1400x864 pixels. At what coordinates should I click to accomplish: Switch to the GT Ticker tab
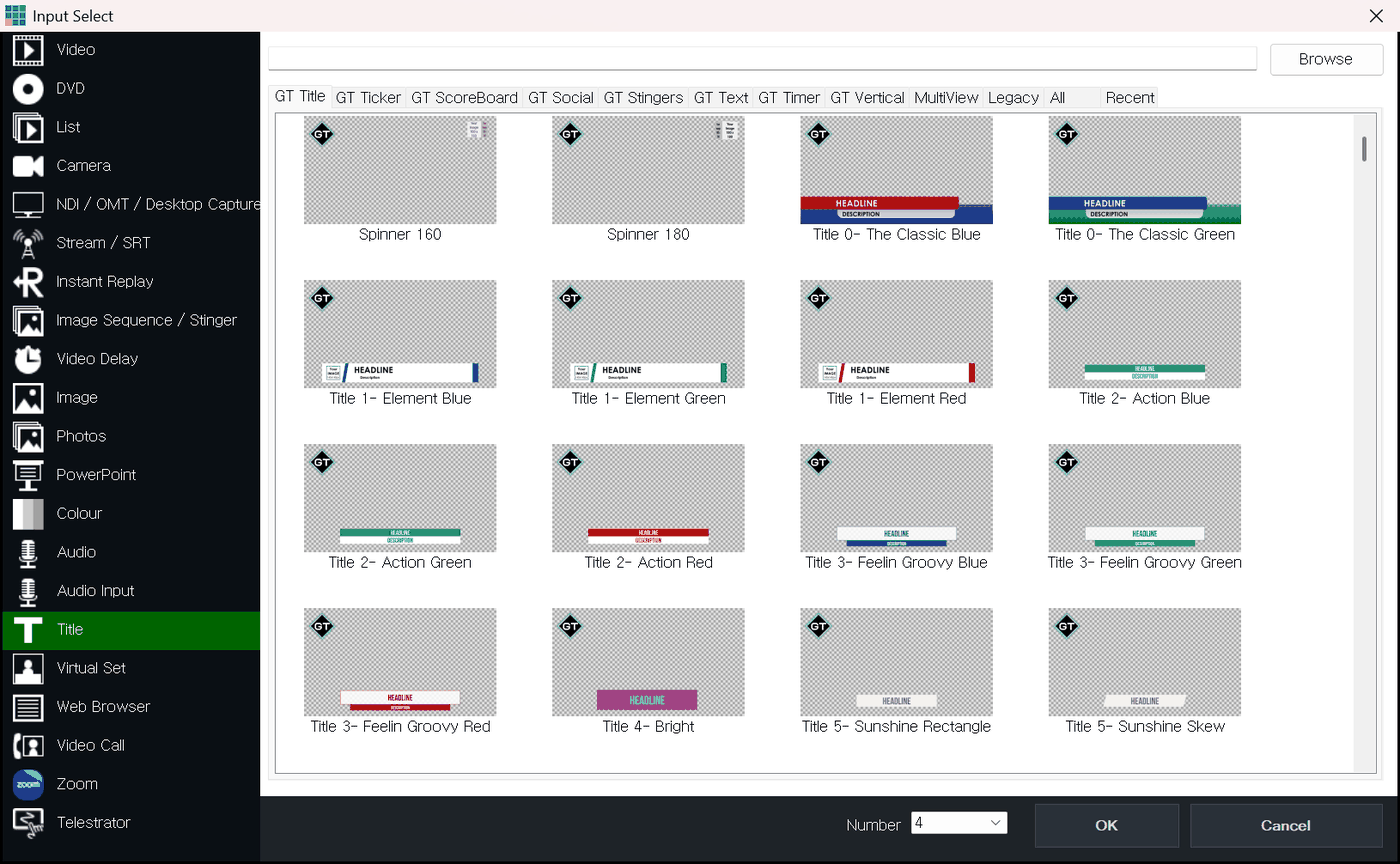click(x=368, y=97)
